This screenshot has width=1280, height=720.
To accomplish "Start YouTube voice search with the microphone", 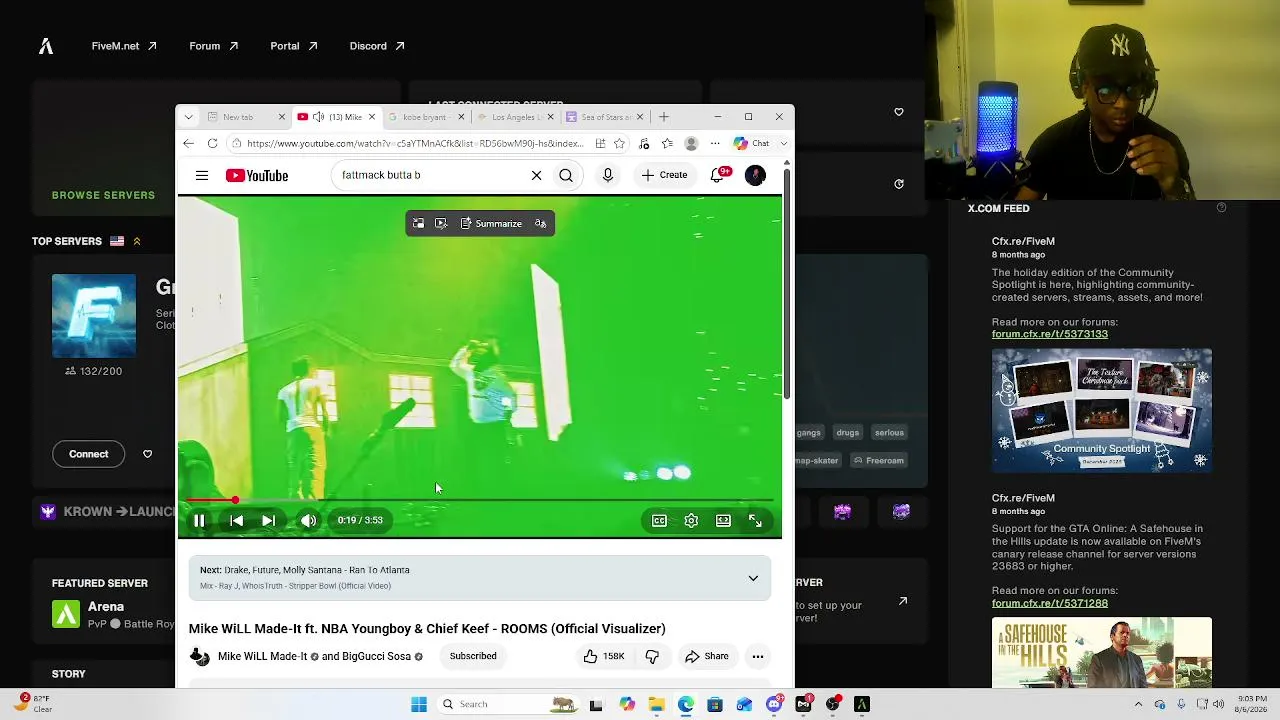I will pyautogui.click(x=608, y=176).
